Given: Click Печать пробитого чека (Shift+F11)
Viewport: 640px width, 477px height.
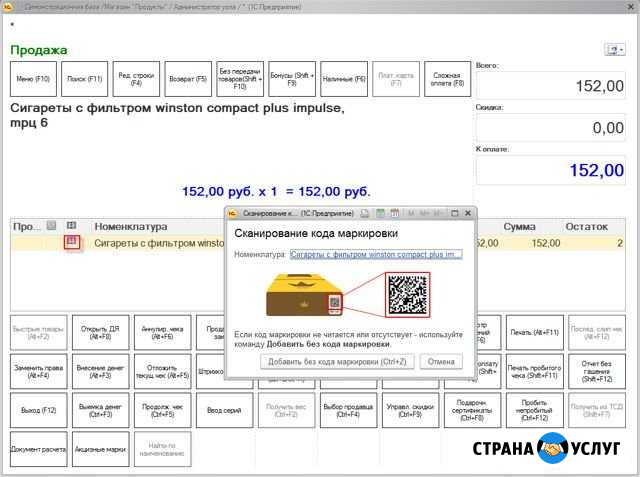Looking at the screenshot, I should 535,371.
